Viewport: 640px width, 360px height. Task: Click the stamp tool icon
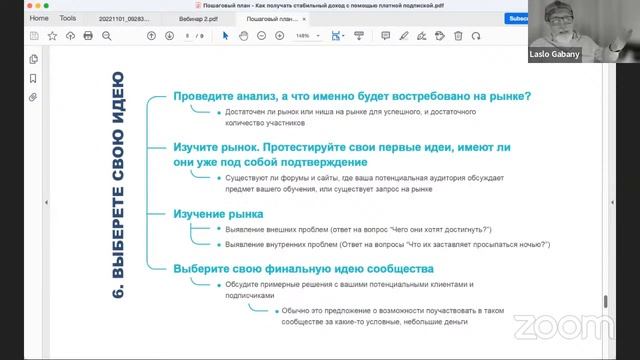pos(440,36)
